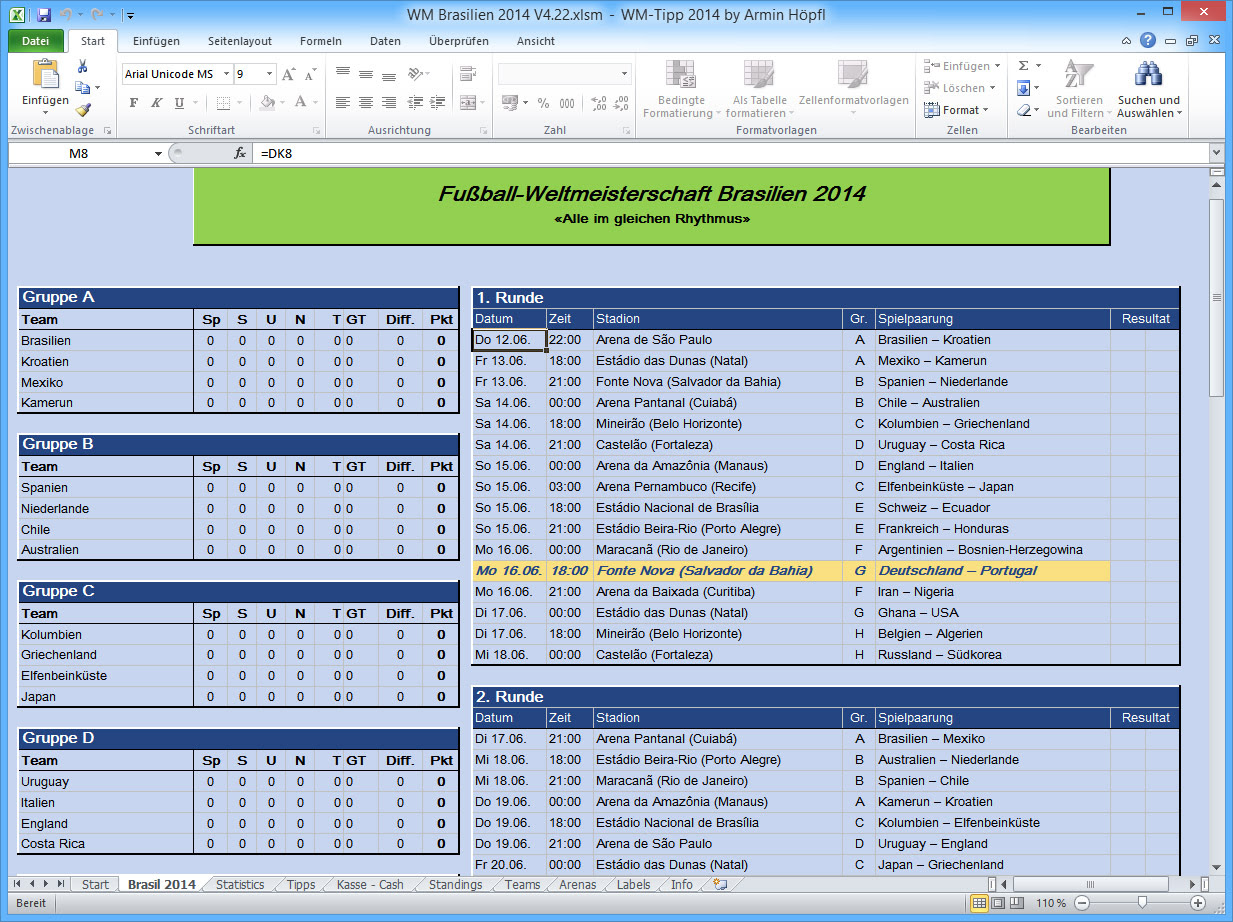Click the Redo arrow icon
1233x922 pixels.
[x=97, y=15]
